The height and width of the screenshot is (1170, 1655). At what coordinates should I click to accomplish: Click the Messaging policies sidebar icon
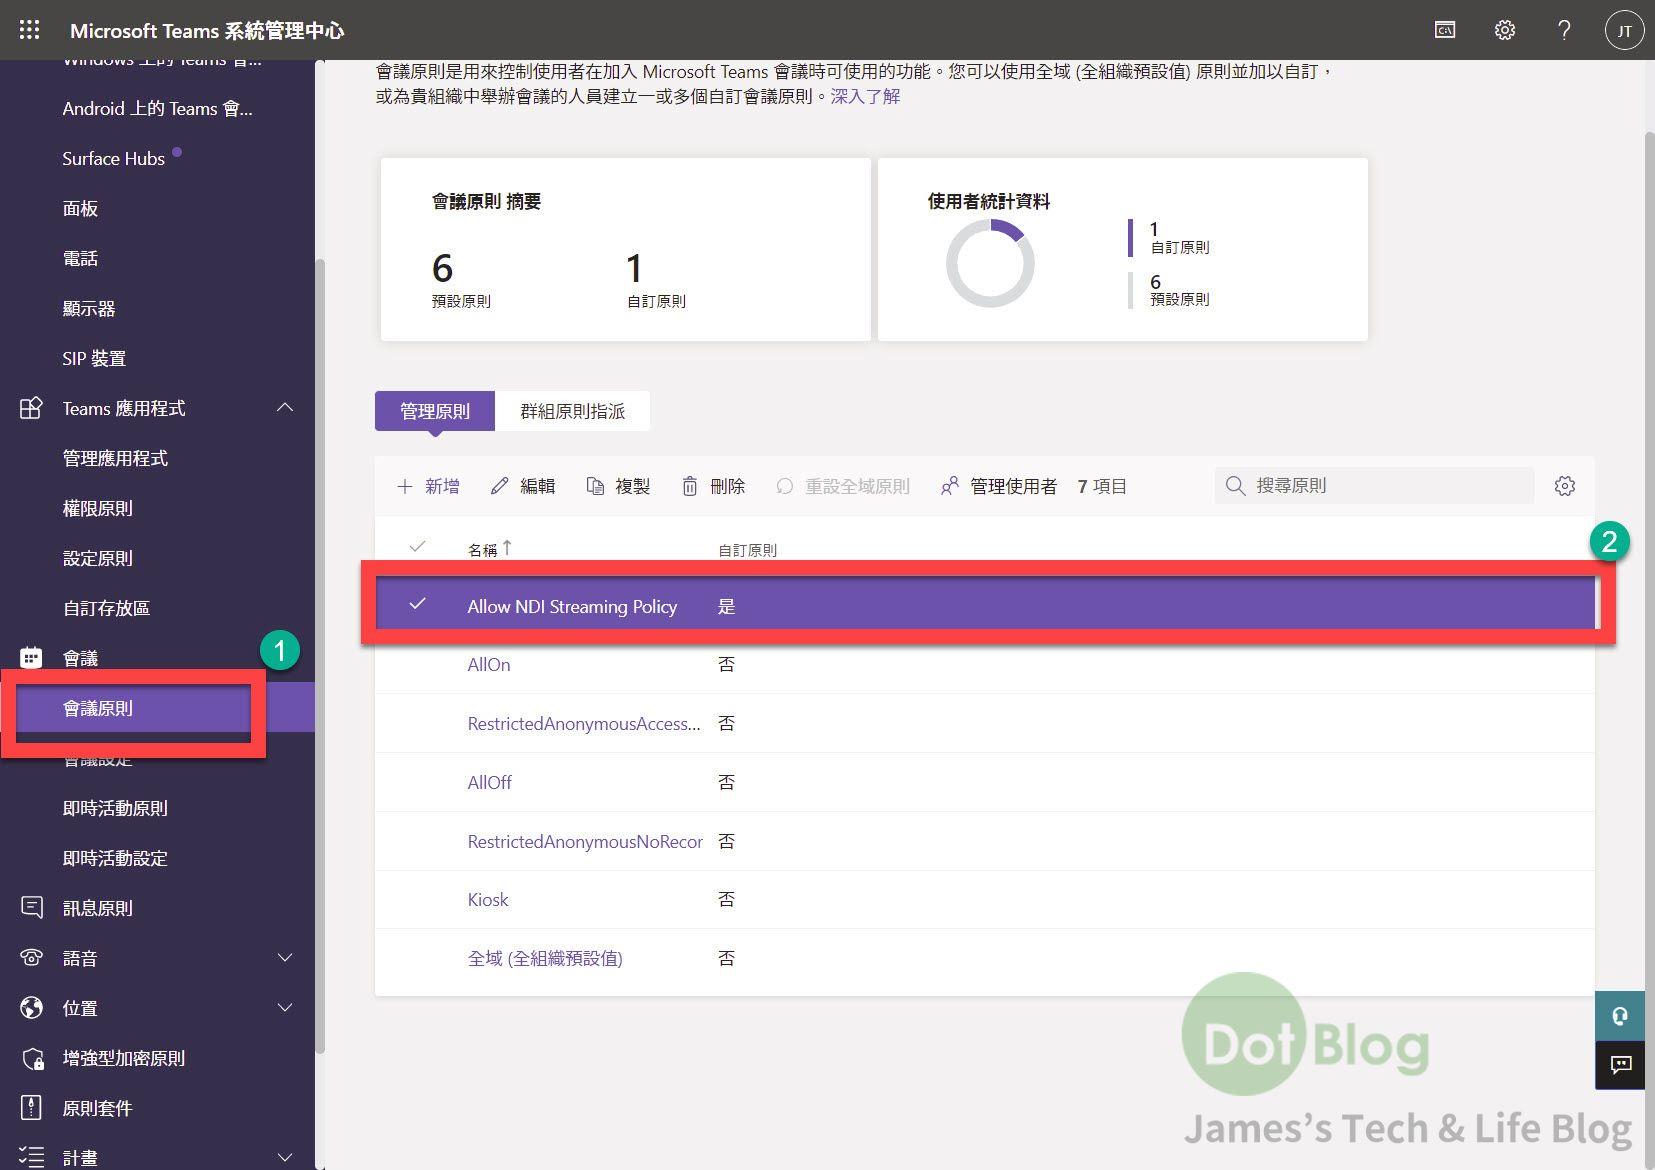(31, 908)
